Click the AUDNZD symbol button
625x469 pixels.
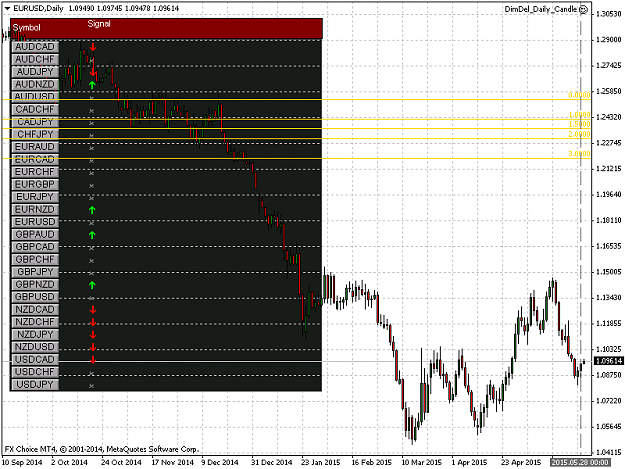pyautogui.click(x=35, y=84)
